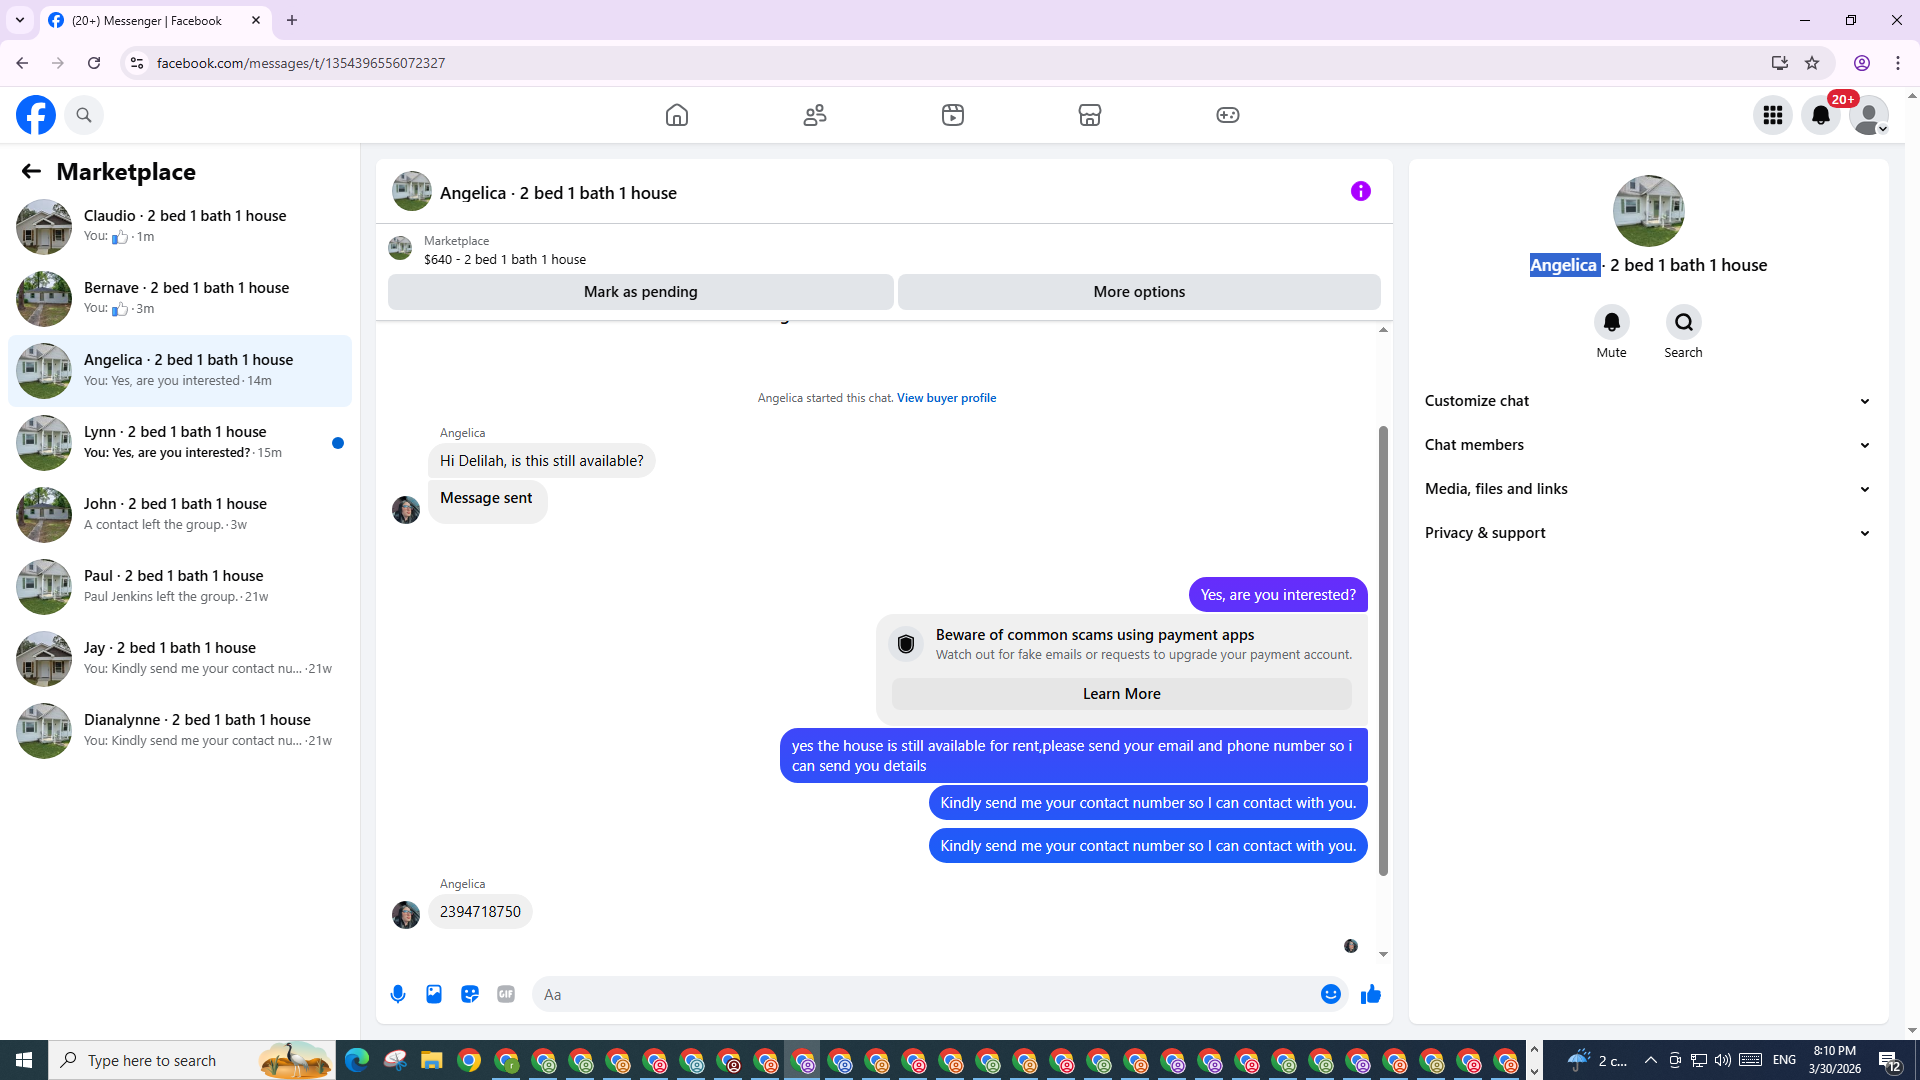Screen dimensions: 1920x1080
Task: Attach a photo using the image icon
Action: point(434,994)
